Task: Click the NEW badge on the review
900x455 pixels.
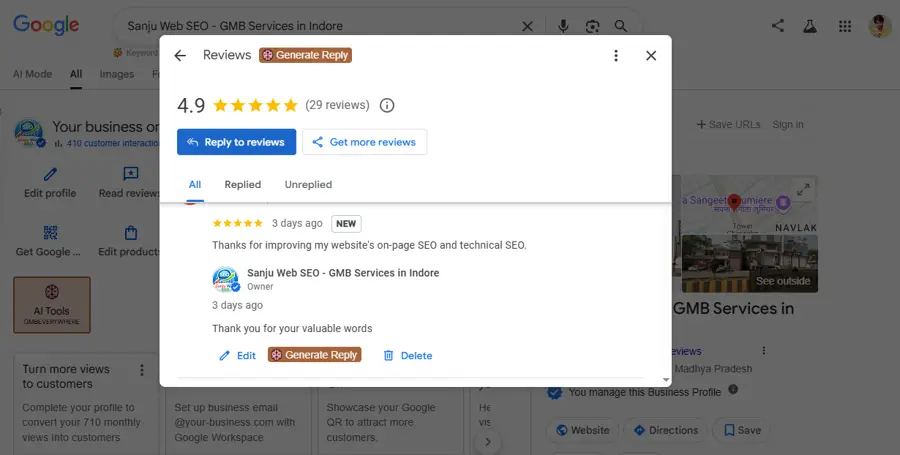Action: [346, 224]
